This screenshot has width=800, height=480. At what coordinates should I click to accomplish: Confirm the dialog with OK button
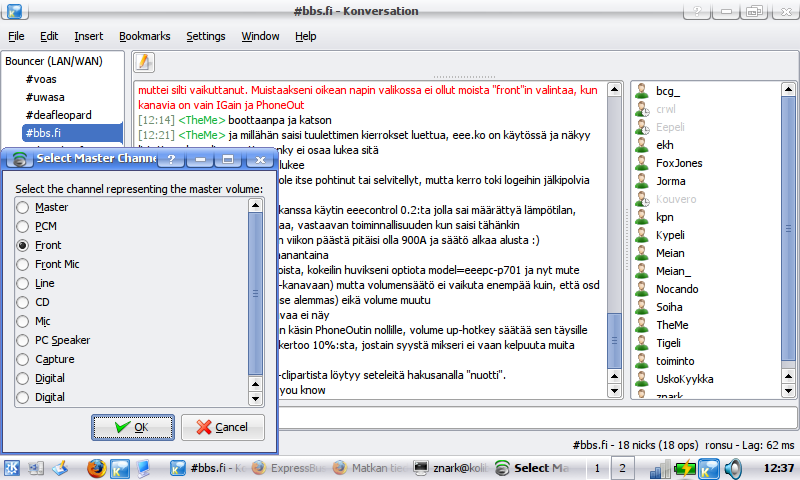132,427
